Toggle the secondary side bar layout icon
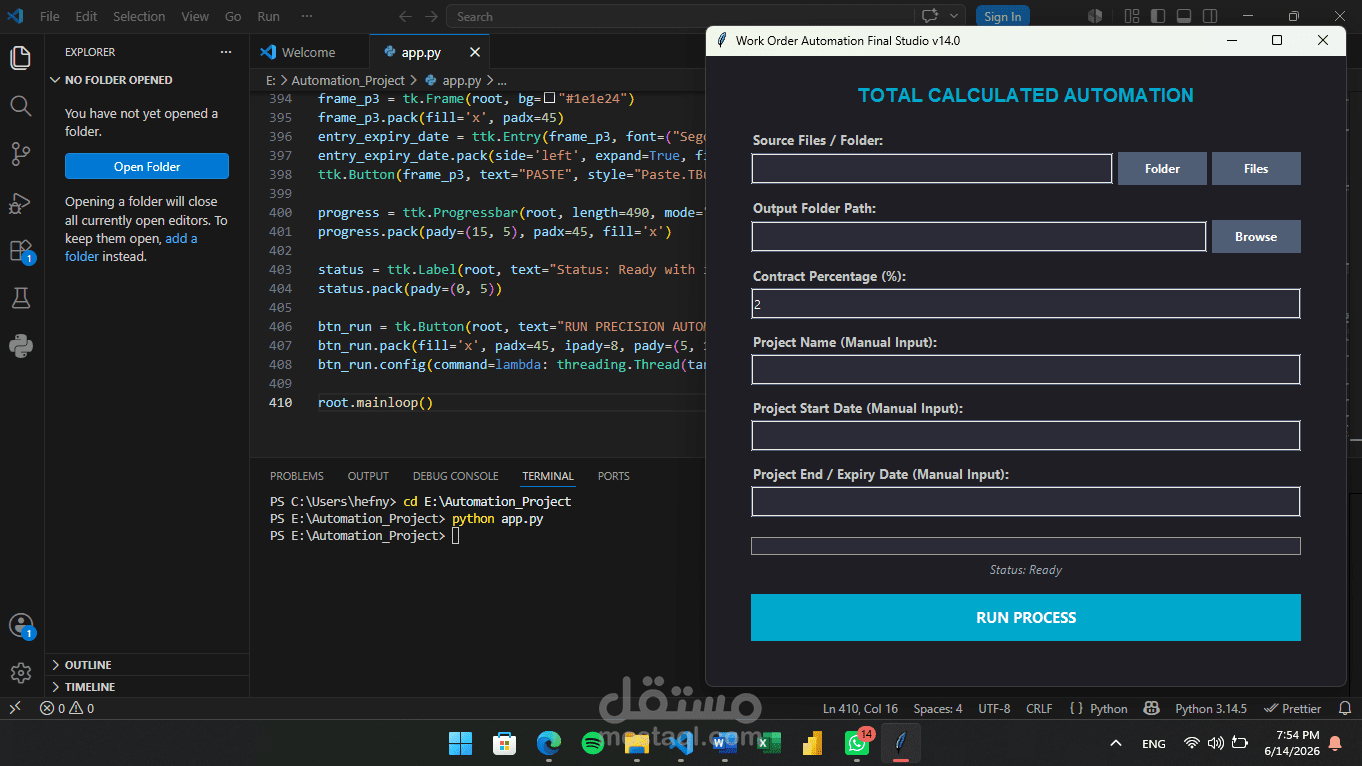The height and width of the screenshot is (766, 1362). pyautogui.click(x=1210, y=16)
